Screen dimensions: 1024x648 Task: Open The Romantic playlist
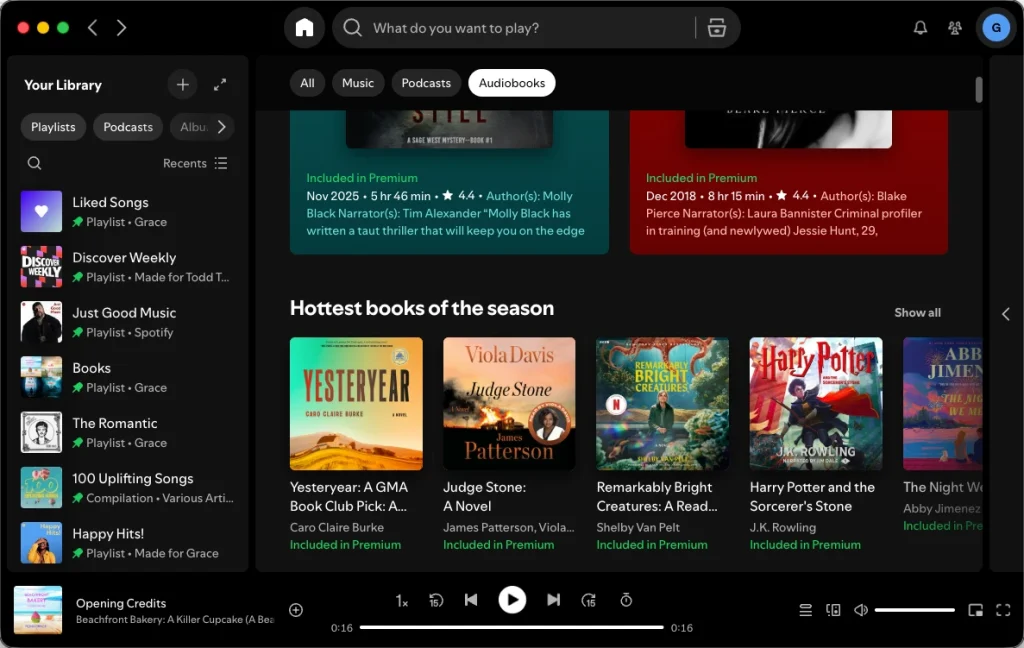coord(127,432)
